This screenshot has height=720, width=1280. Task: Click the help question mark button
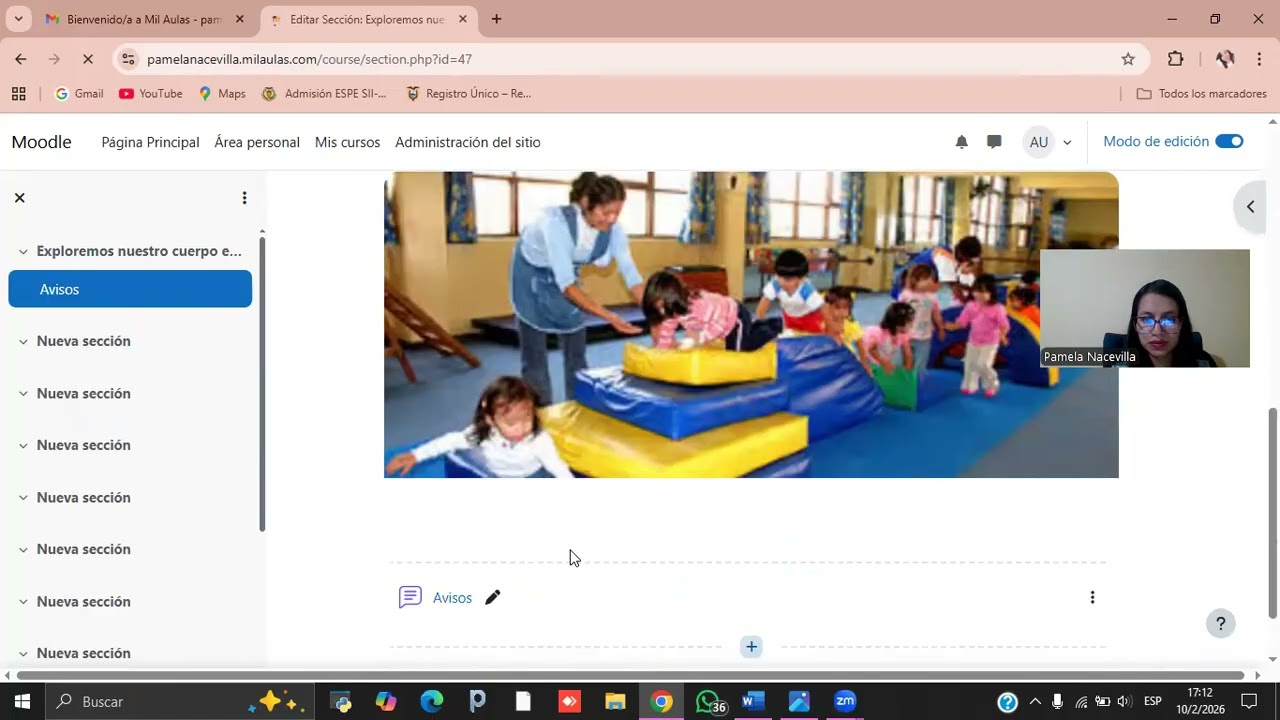coord(1220,624)
